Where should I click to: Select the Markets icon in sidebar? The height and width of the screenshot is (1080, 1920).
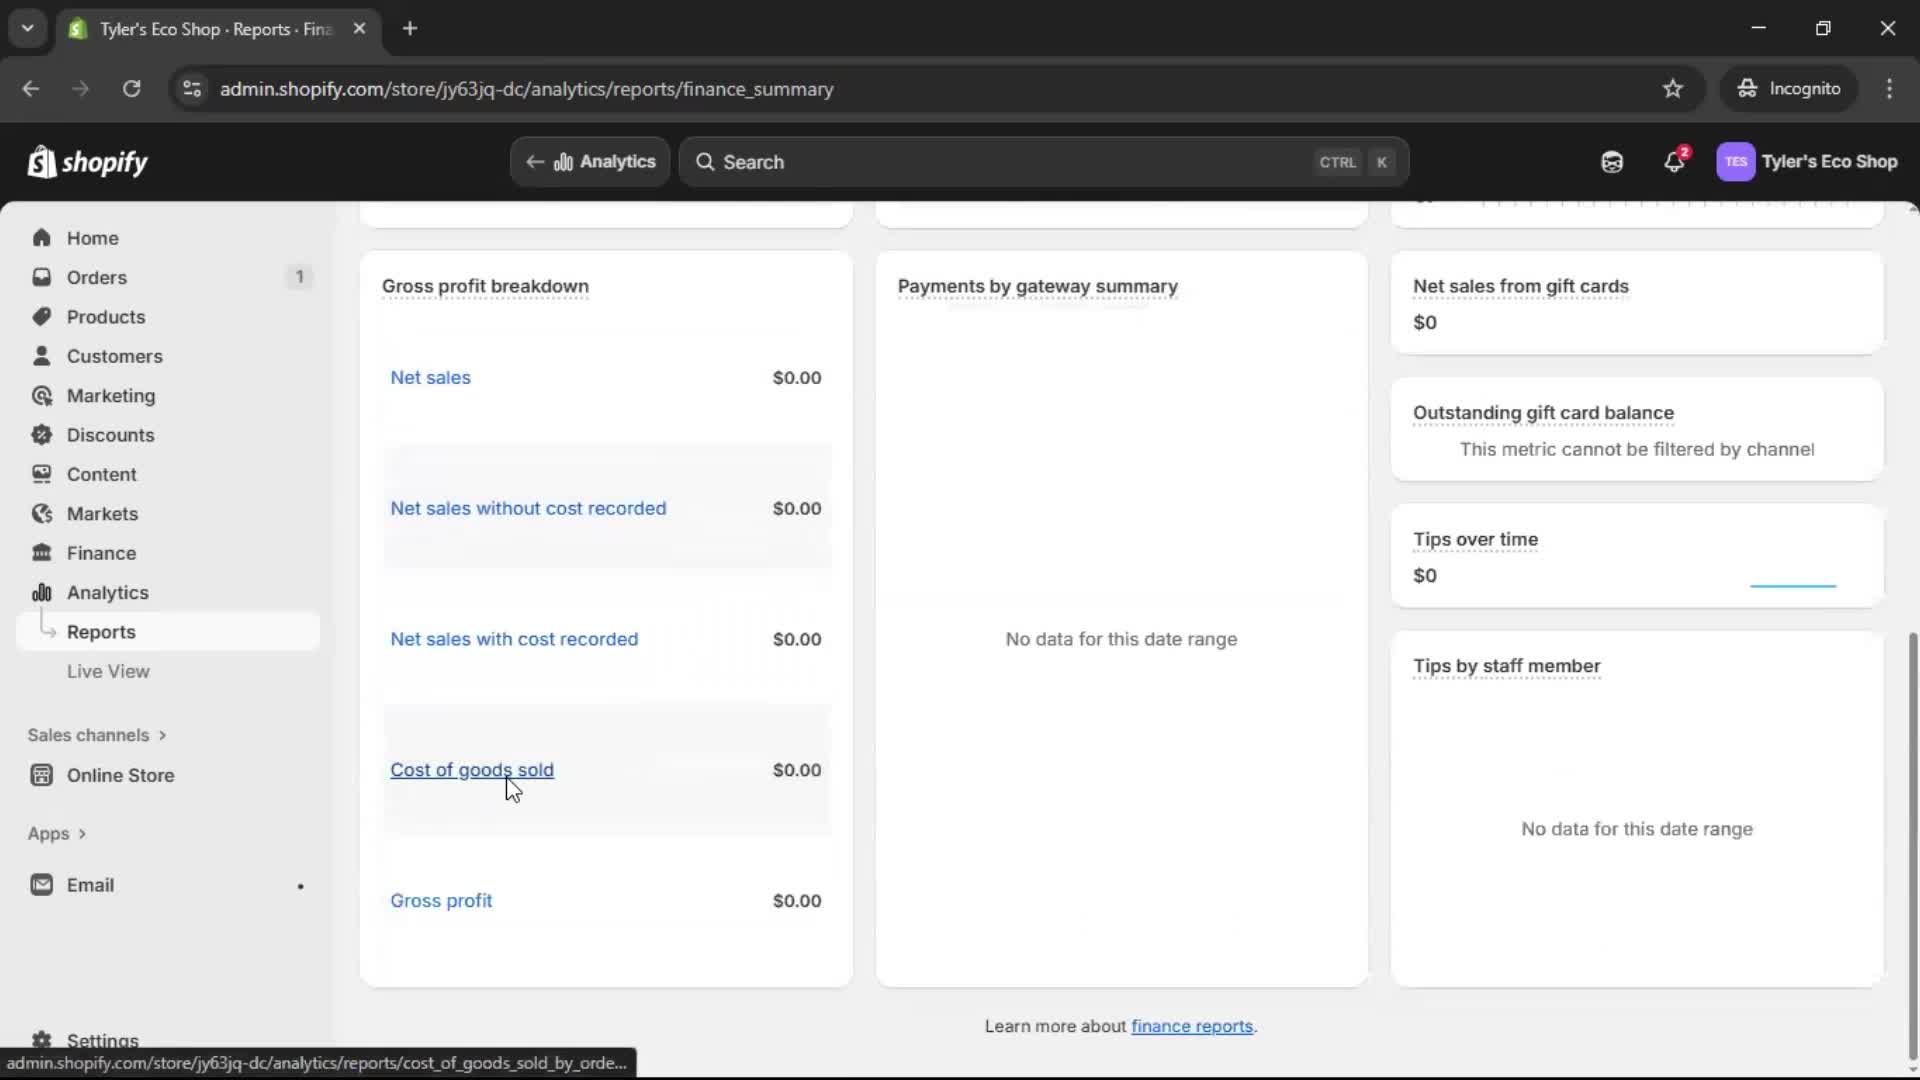(40, 513)
